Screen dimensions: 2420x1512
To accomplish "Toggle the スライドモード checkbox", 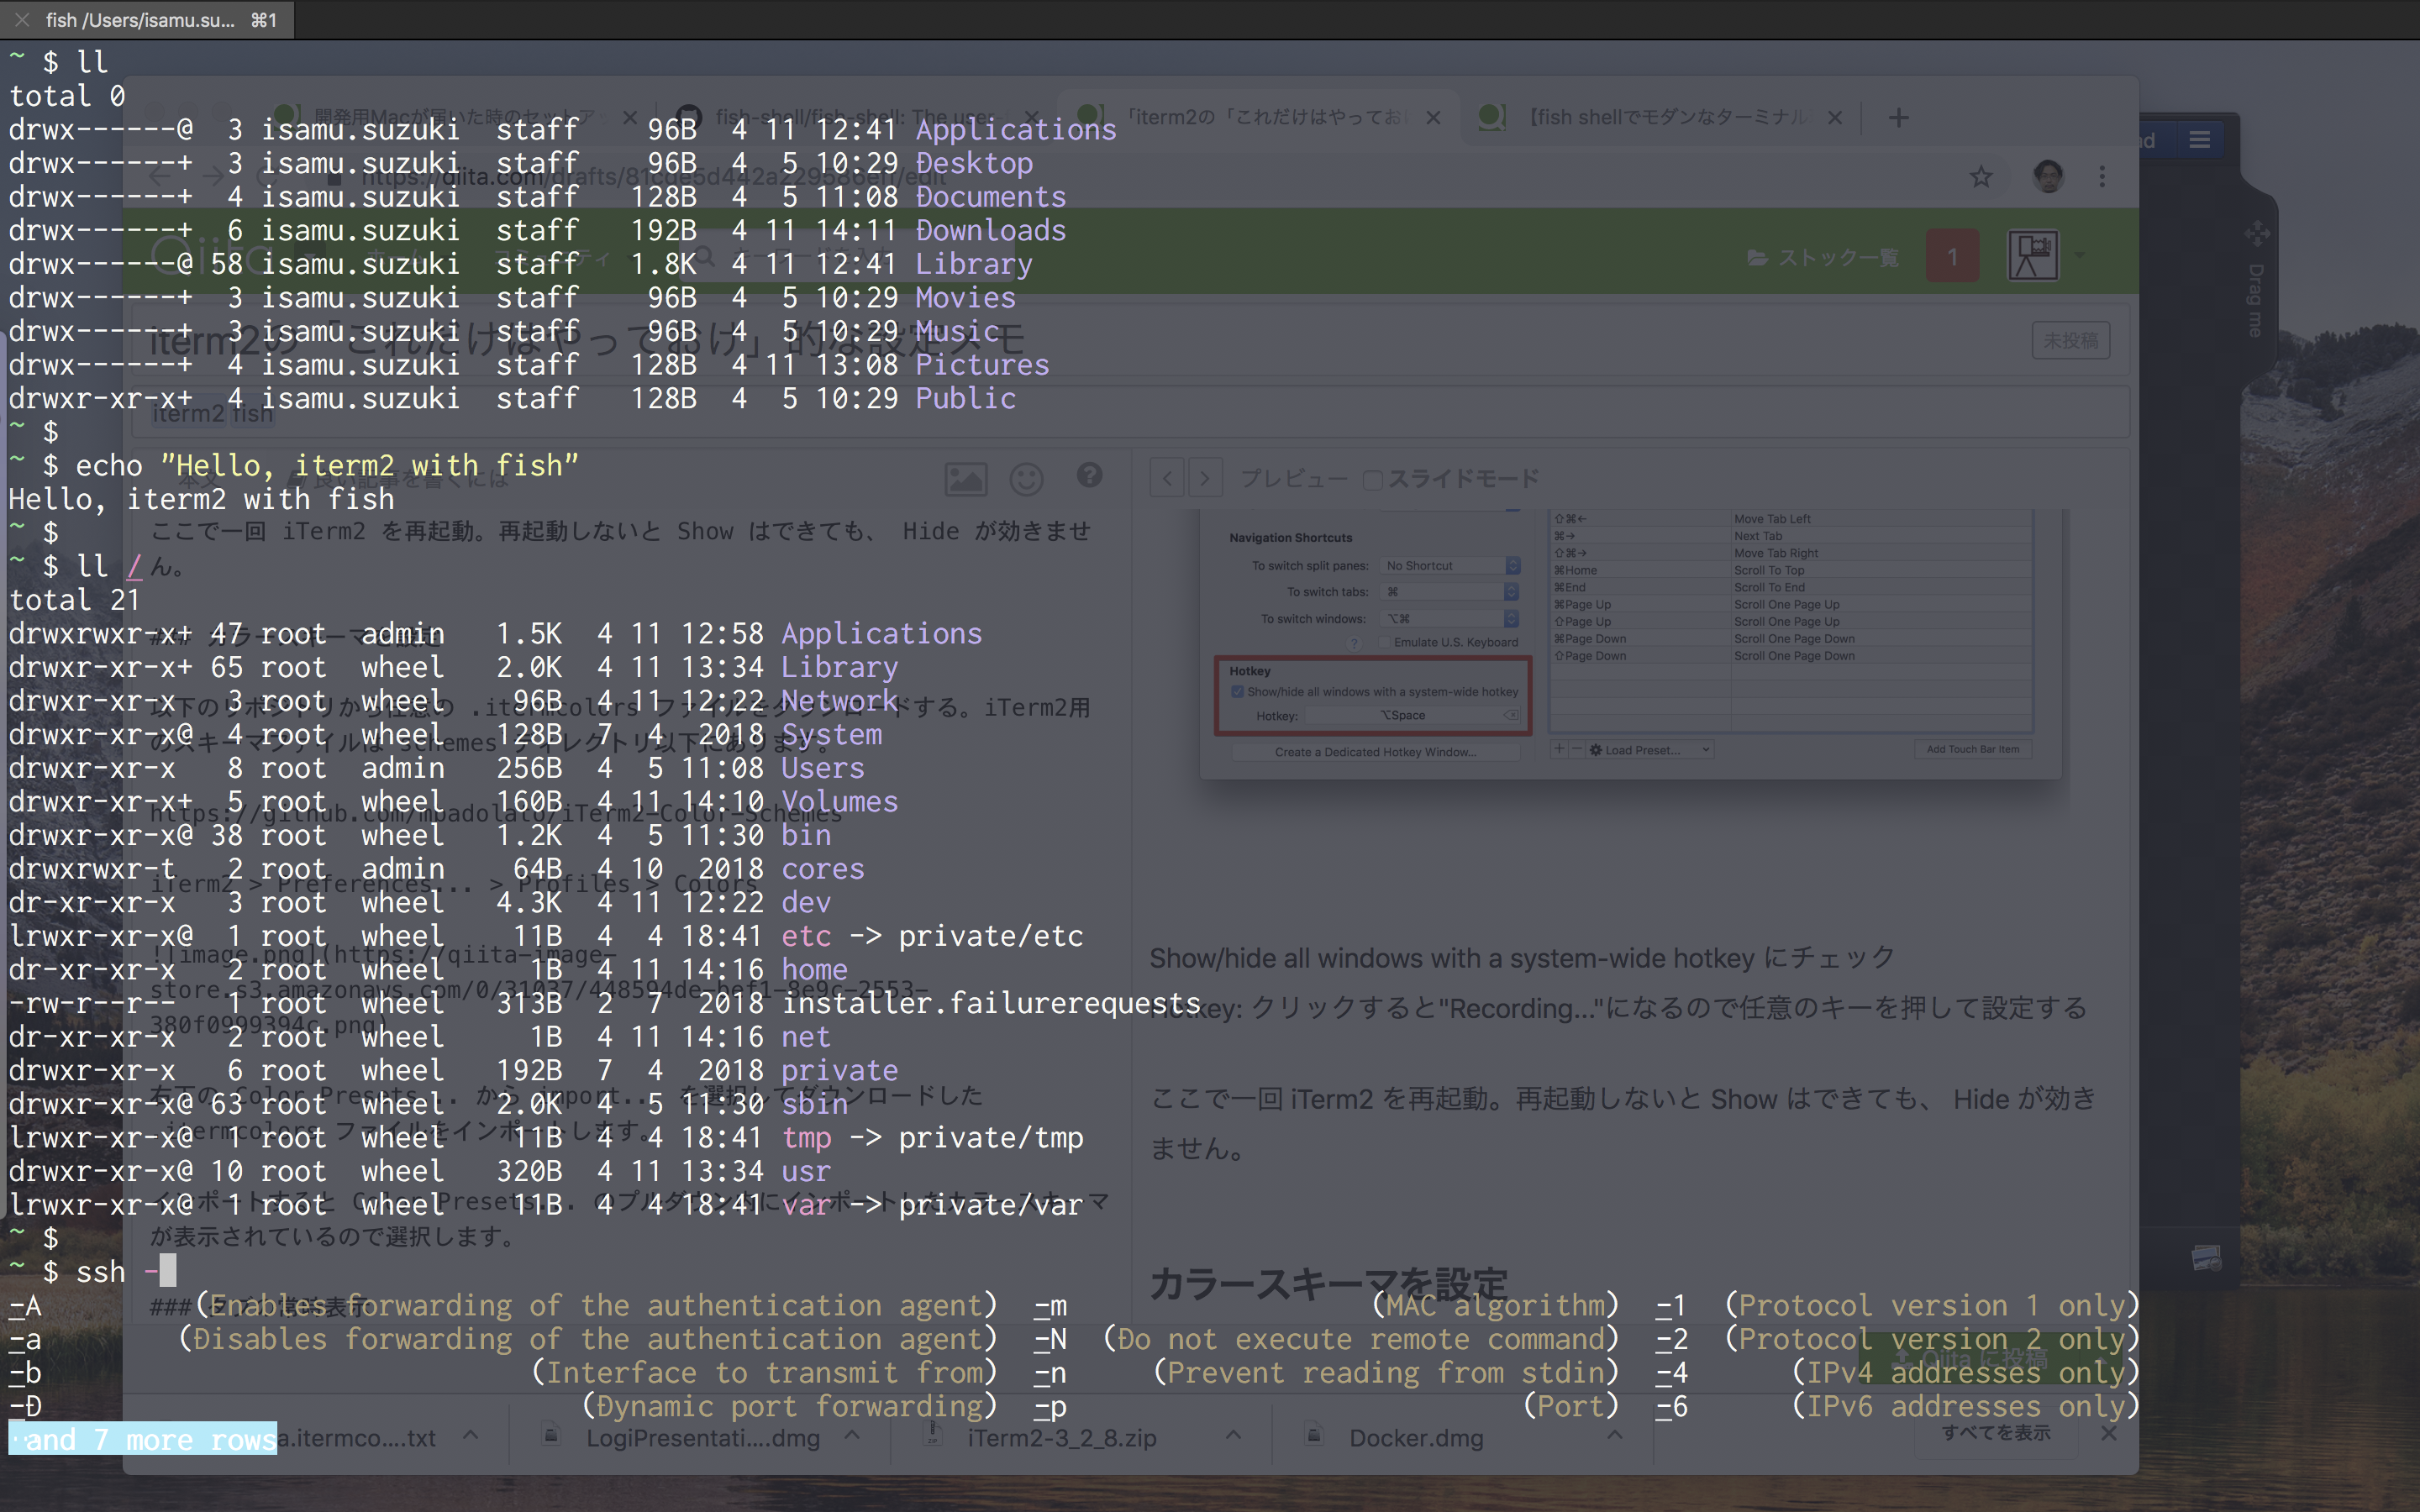I will click(x=1373, y=480).
